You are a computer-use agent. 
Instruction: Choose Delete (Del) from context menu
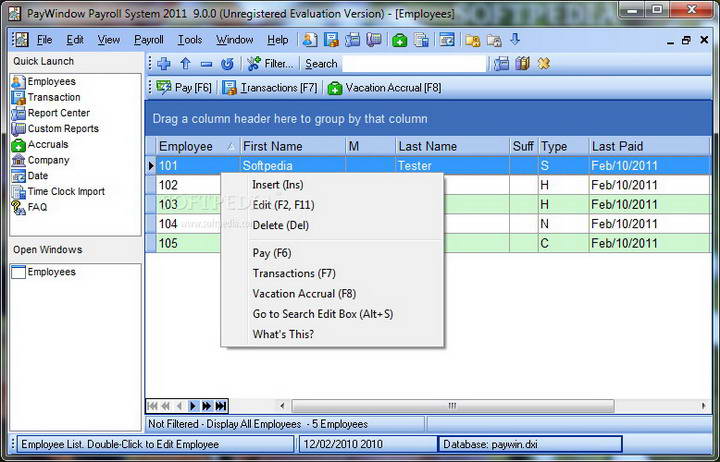point(332,225)
